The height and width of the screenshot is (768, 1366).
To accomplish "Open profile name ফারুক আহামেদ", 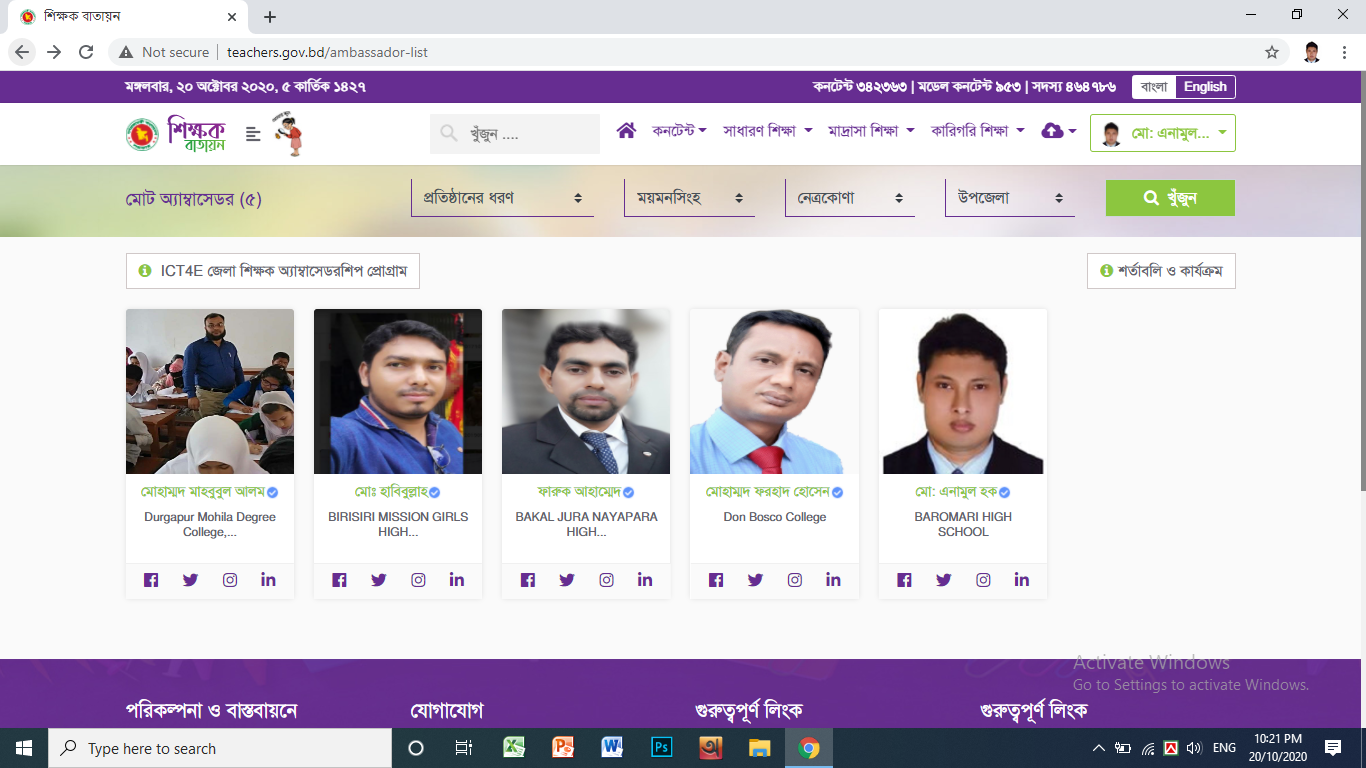I will (579, 492).
